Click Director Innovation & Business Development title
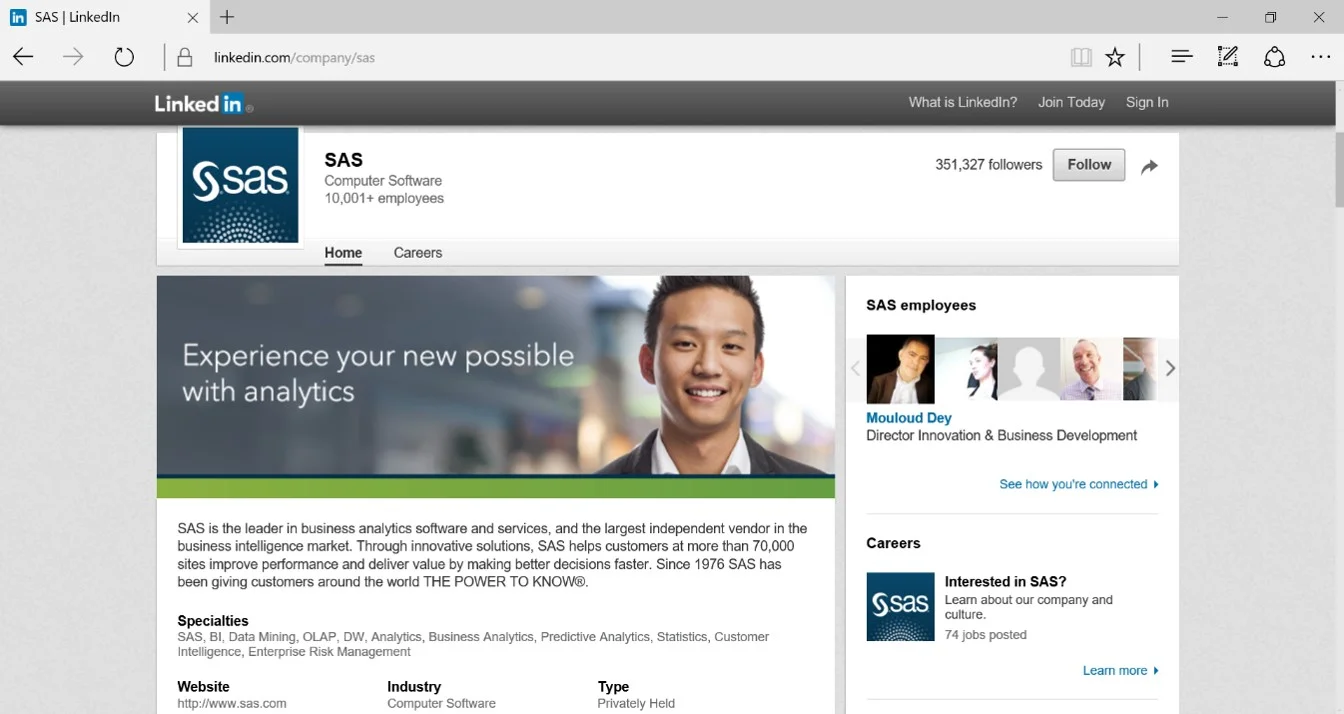 click(1001, 436)
